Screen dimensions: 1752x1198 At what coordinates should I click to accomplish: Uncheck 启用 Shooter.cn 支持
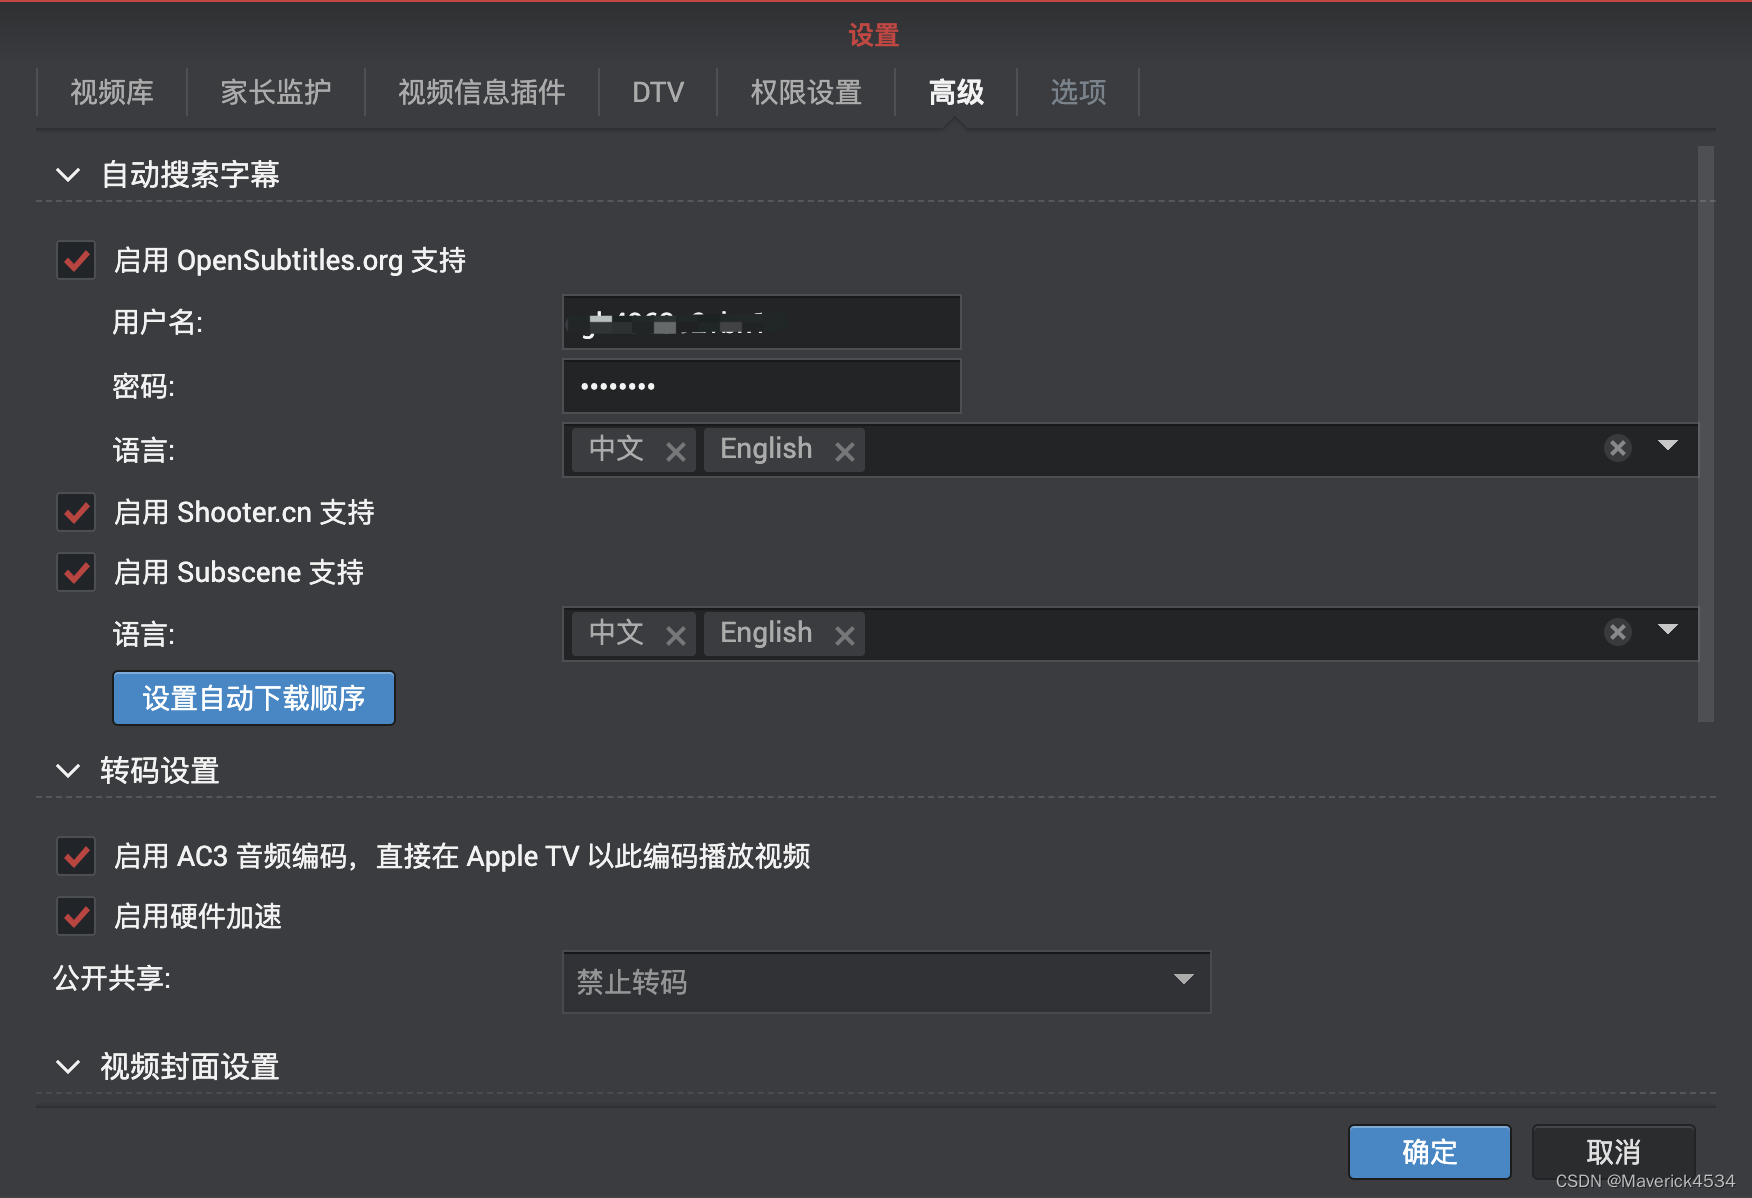76,512
